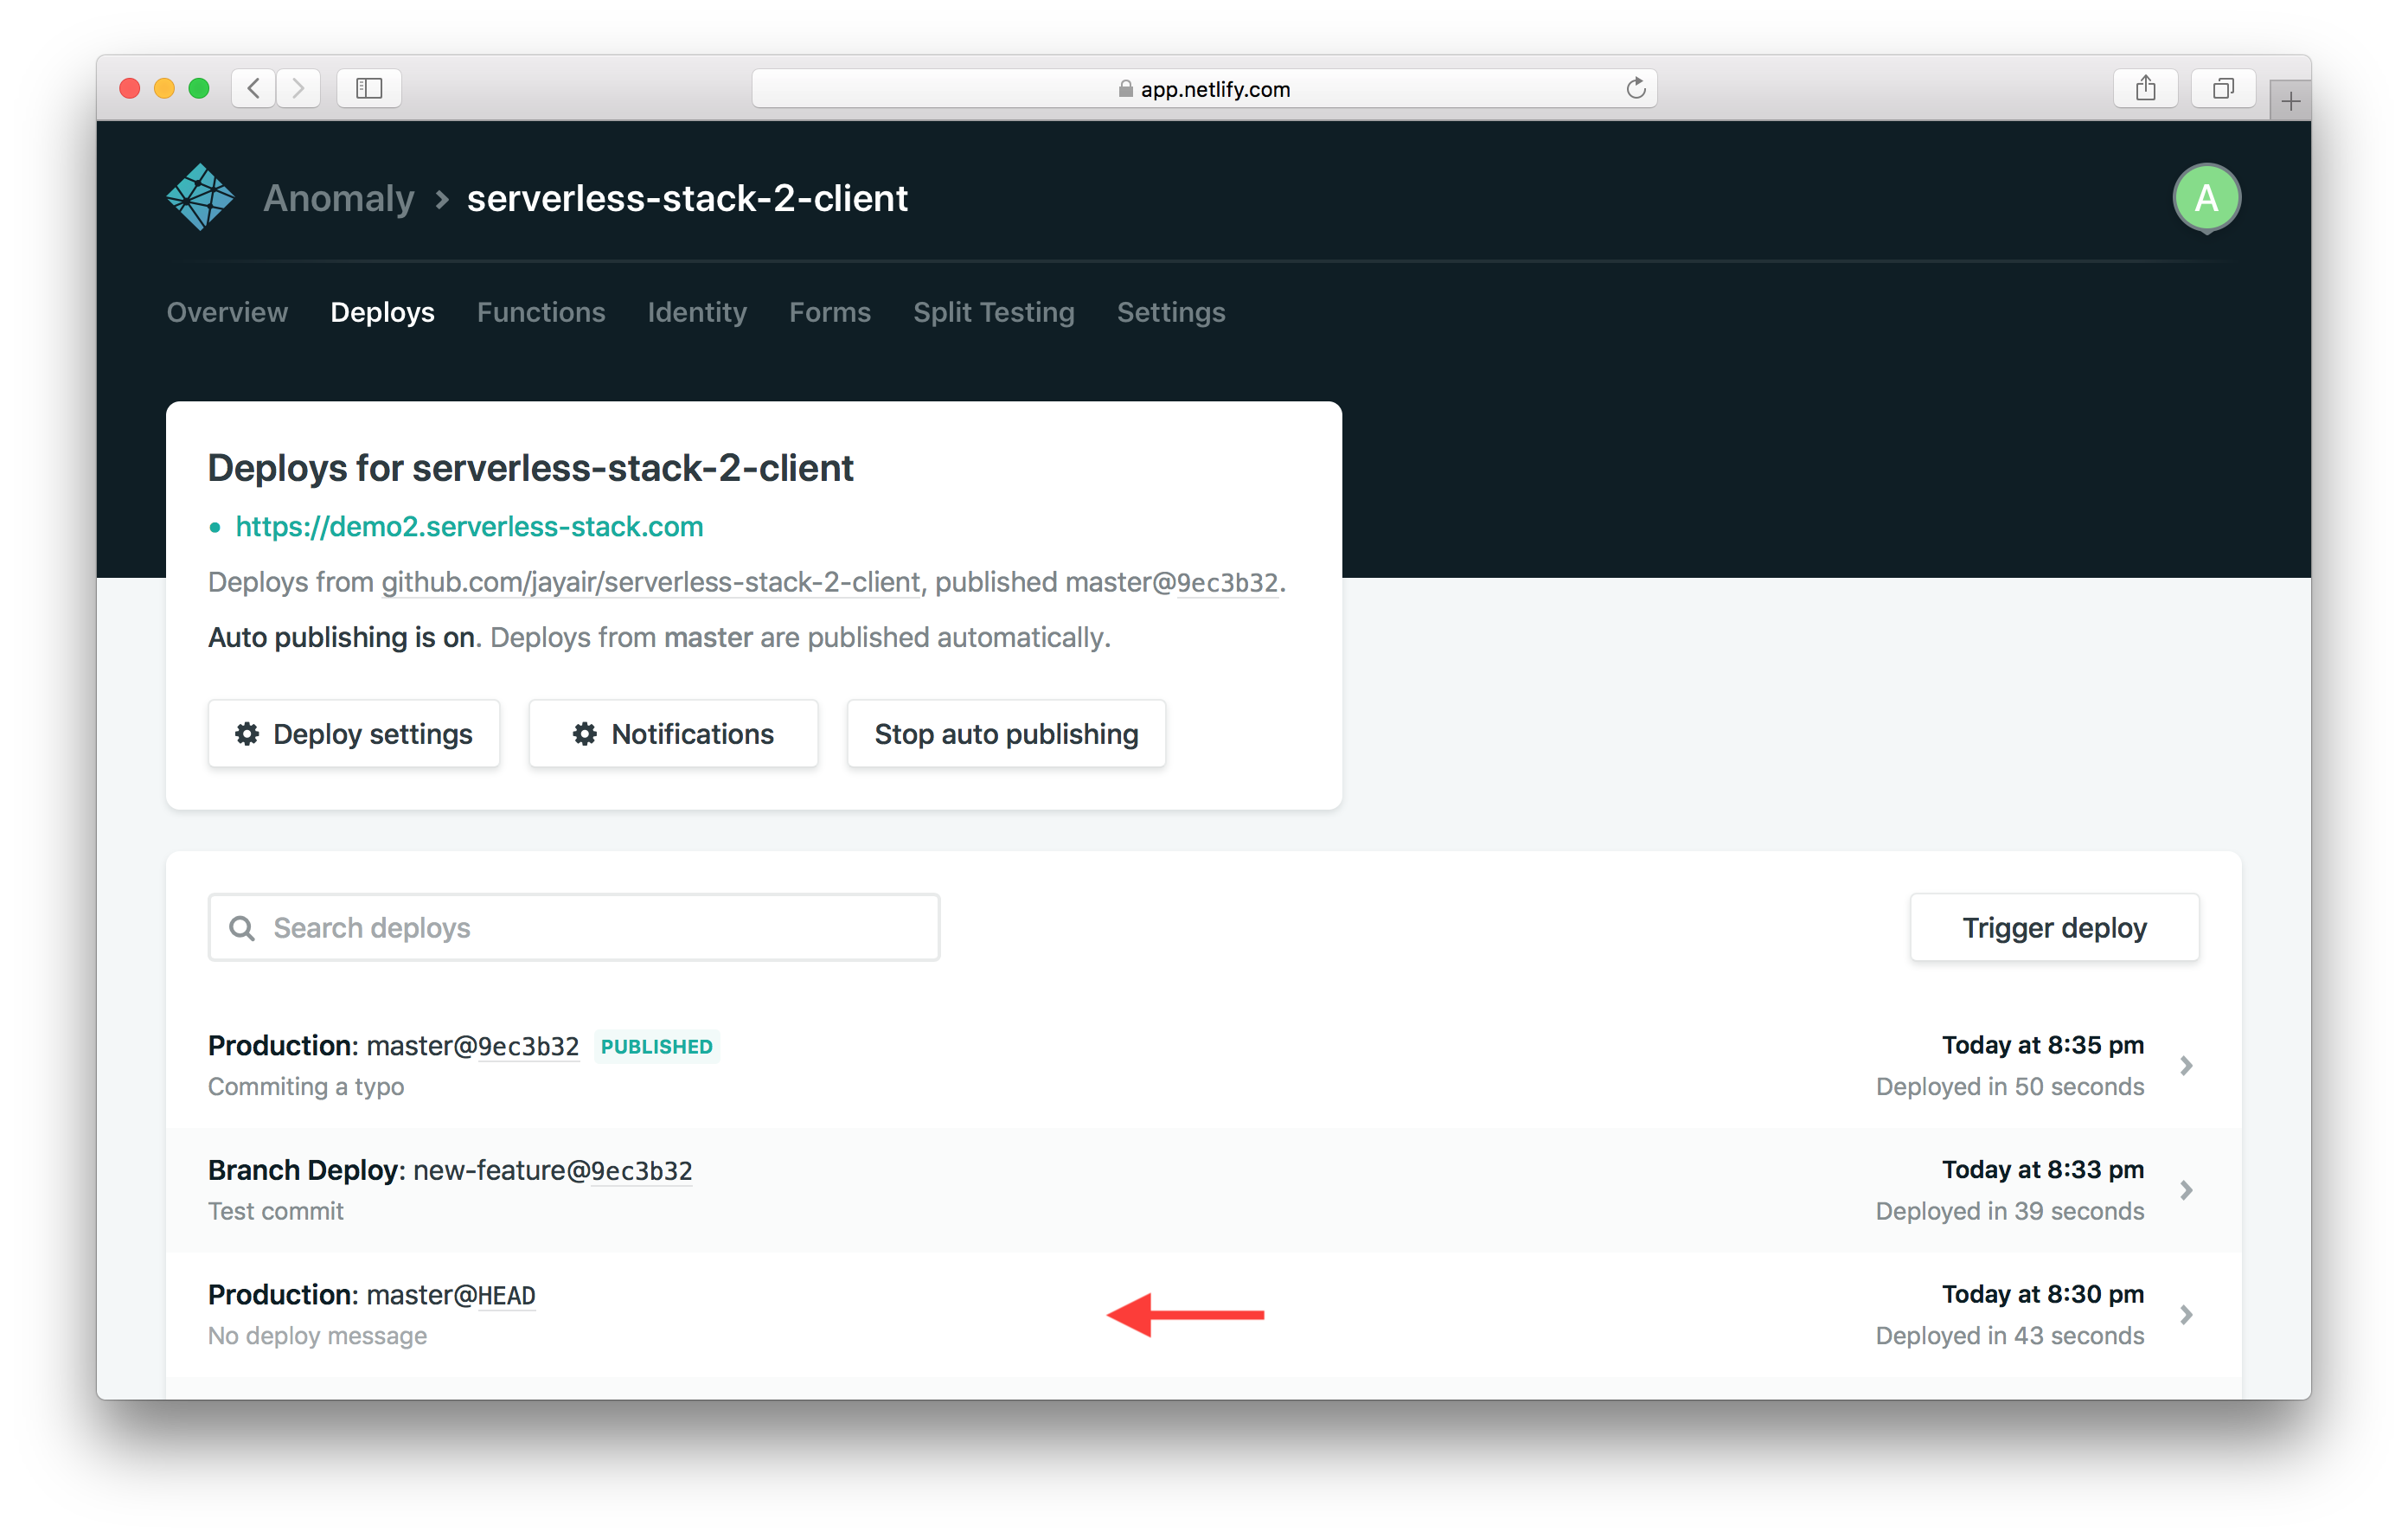Click the Search deploys input field
This screenshot has width=2408, height=1538.
[x=574, y=927]
